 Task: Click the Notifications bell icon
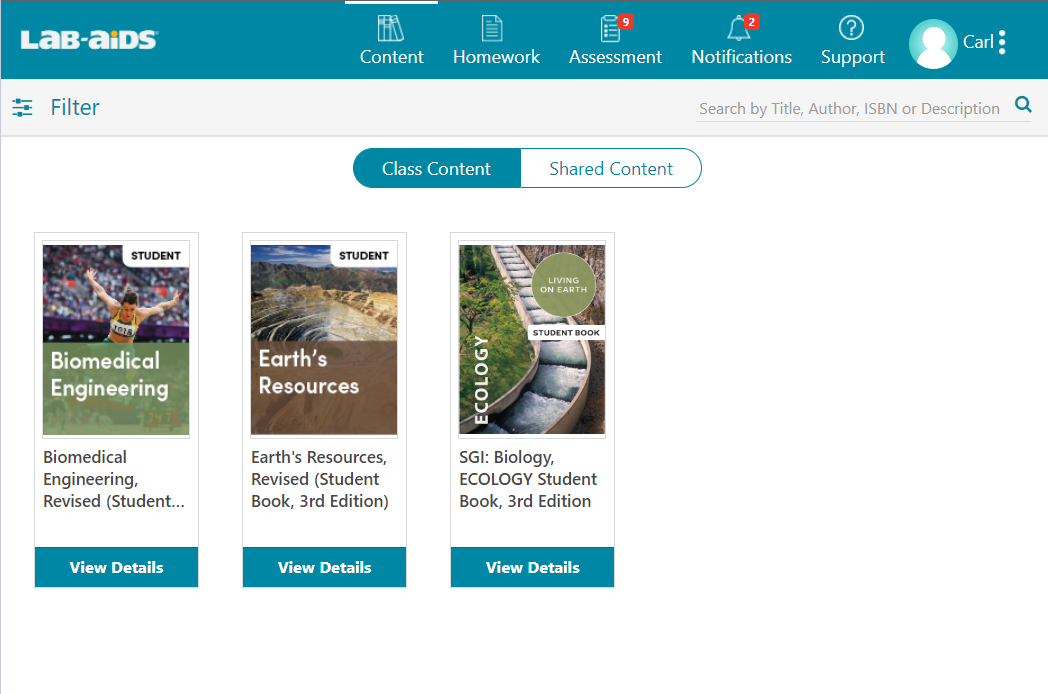point(739,28)
